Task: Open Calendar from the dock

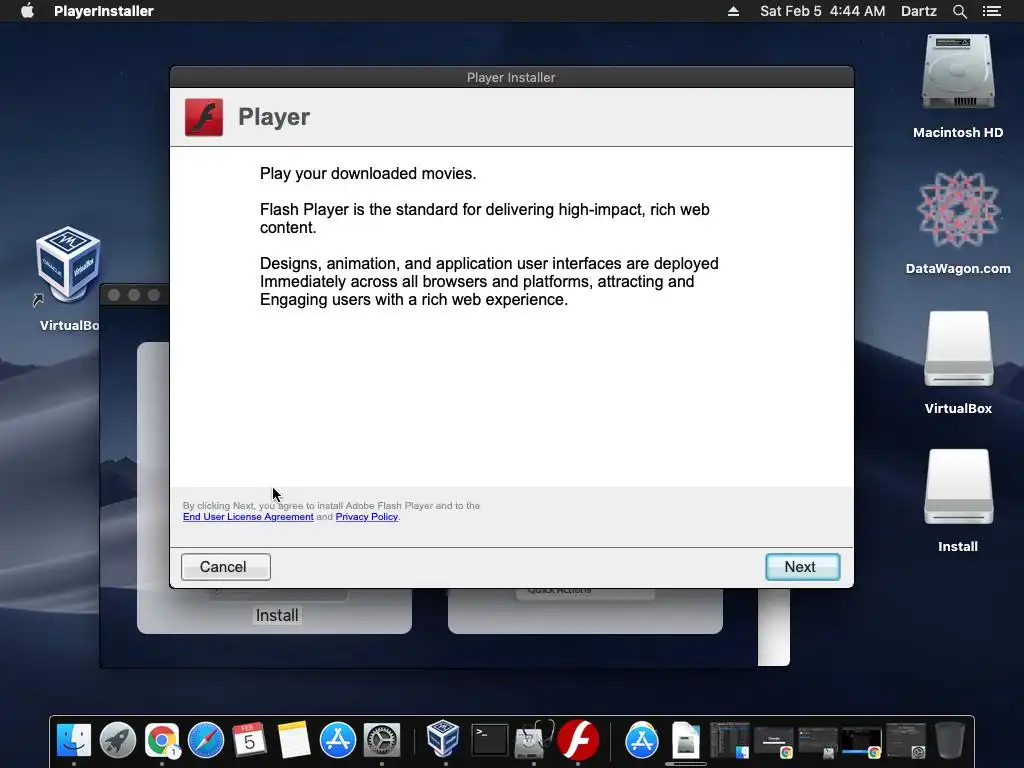Action: 249,741
